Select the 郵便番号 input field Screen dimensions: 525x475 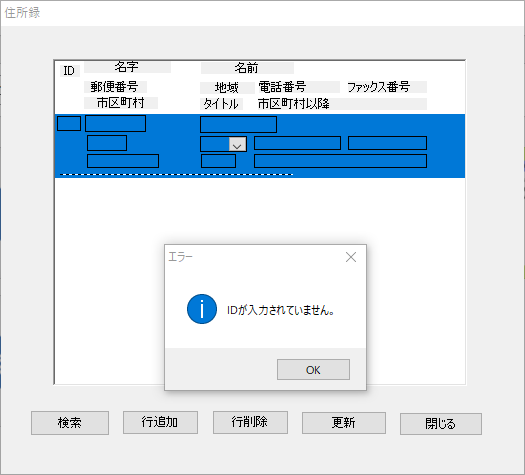coord(107,143)
